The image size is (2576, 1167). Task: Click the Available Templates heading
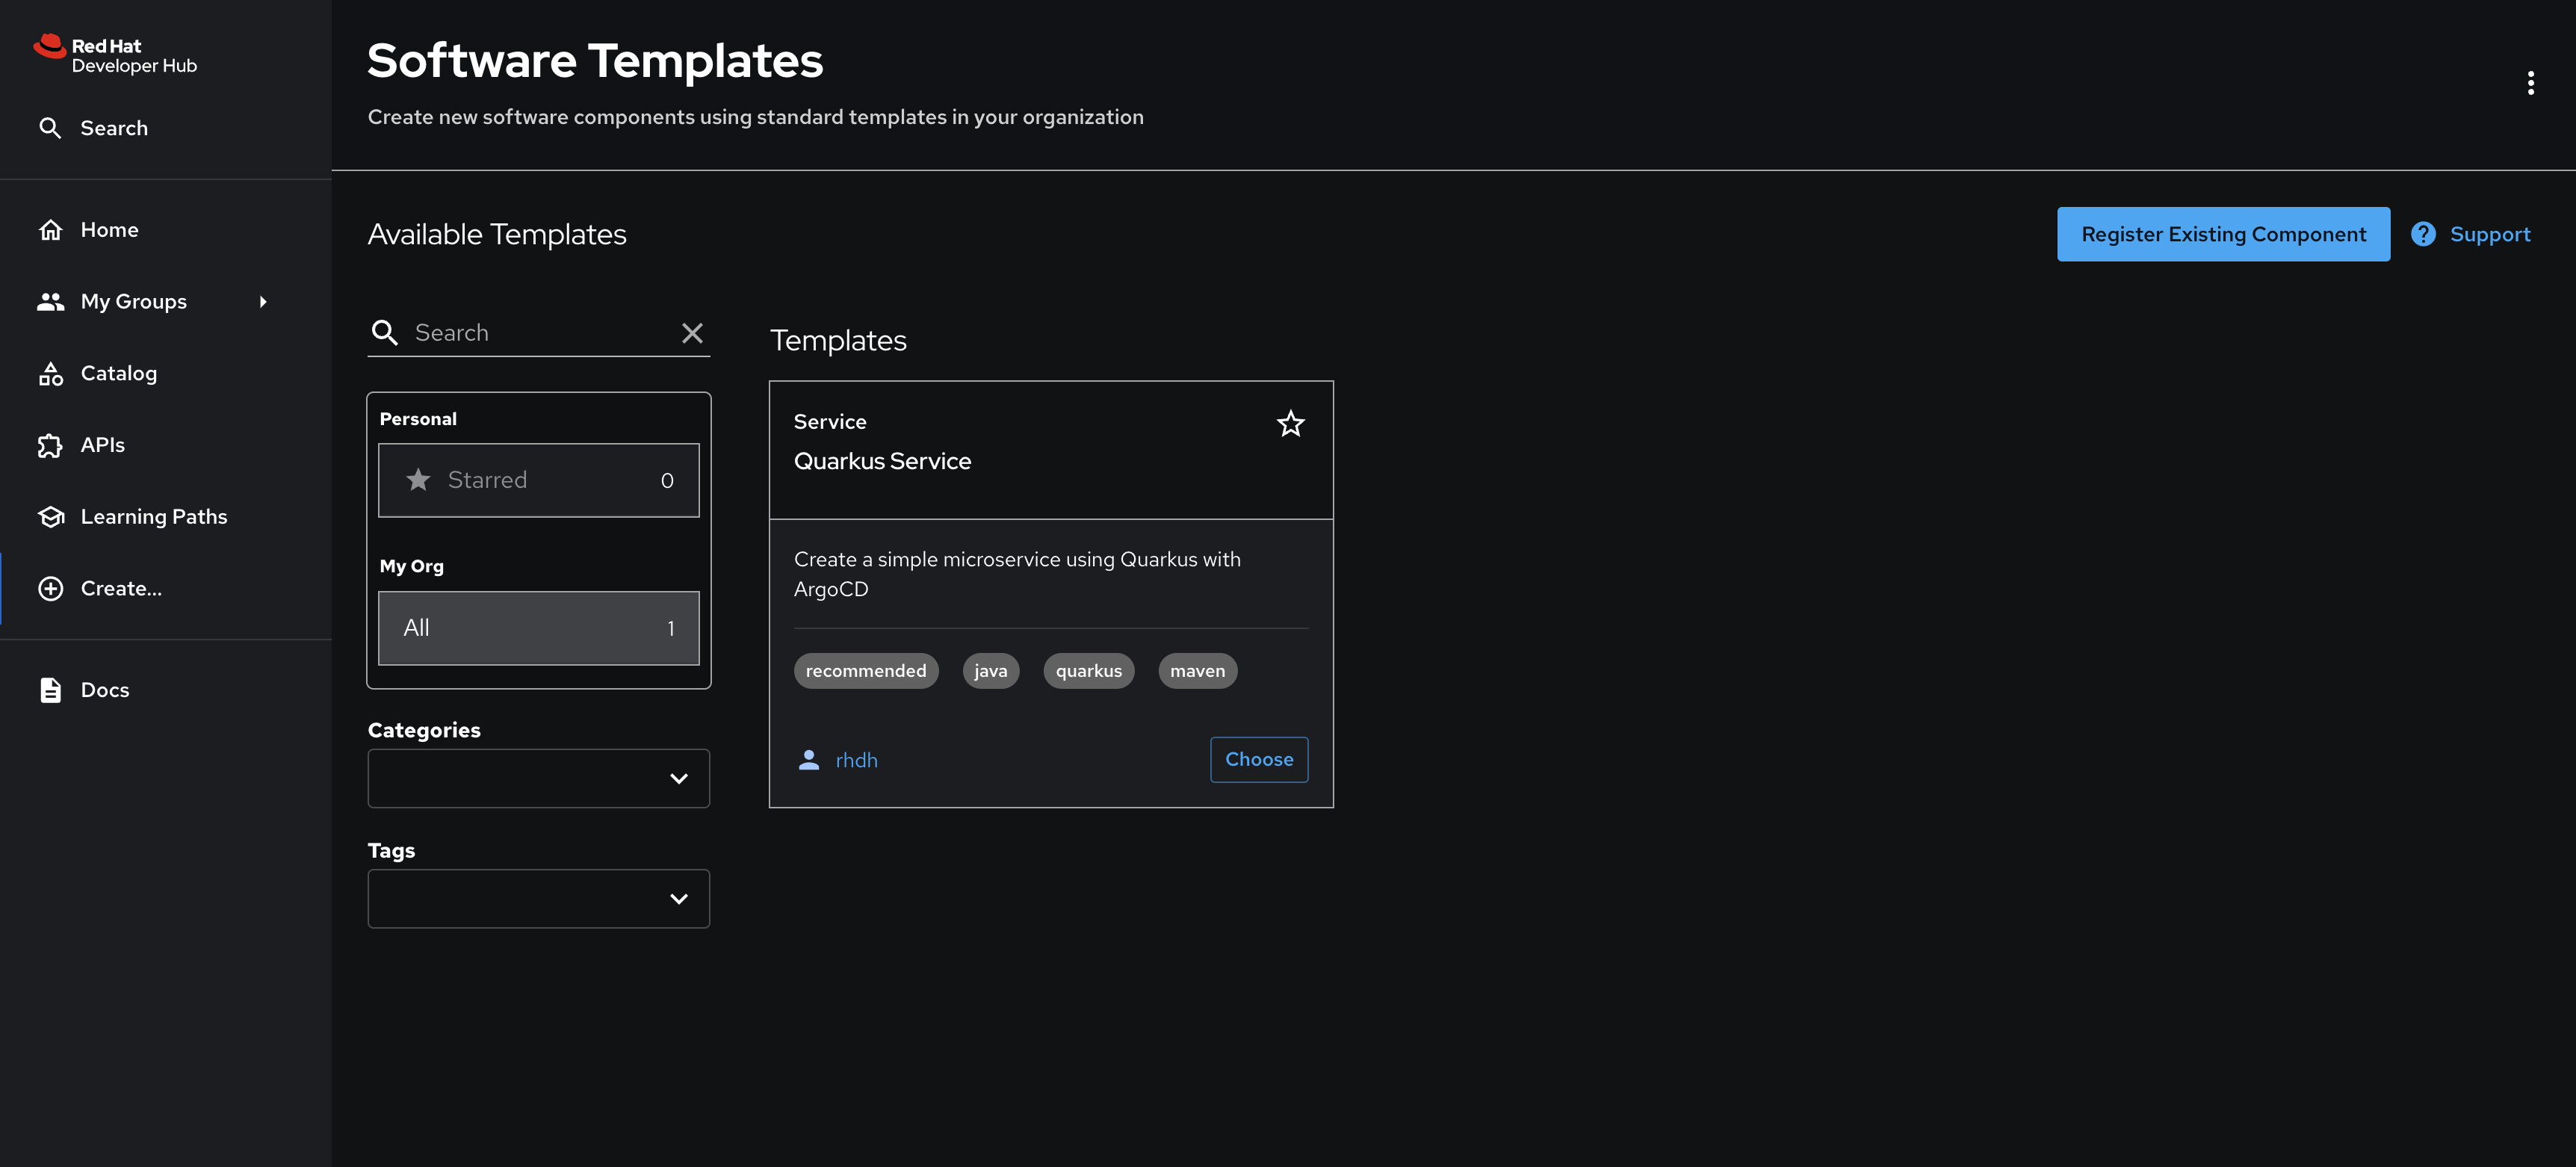(x=497, y=234)
